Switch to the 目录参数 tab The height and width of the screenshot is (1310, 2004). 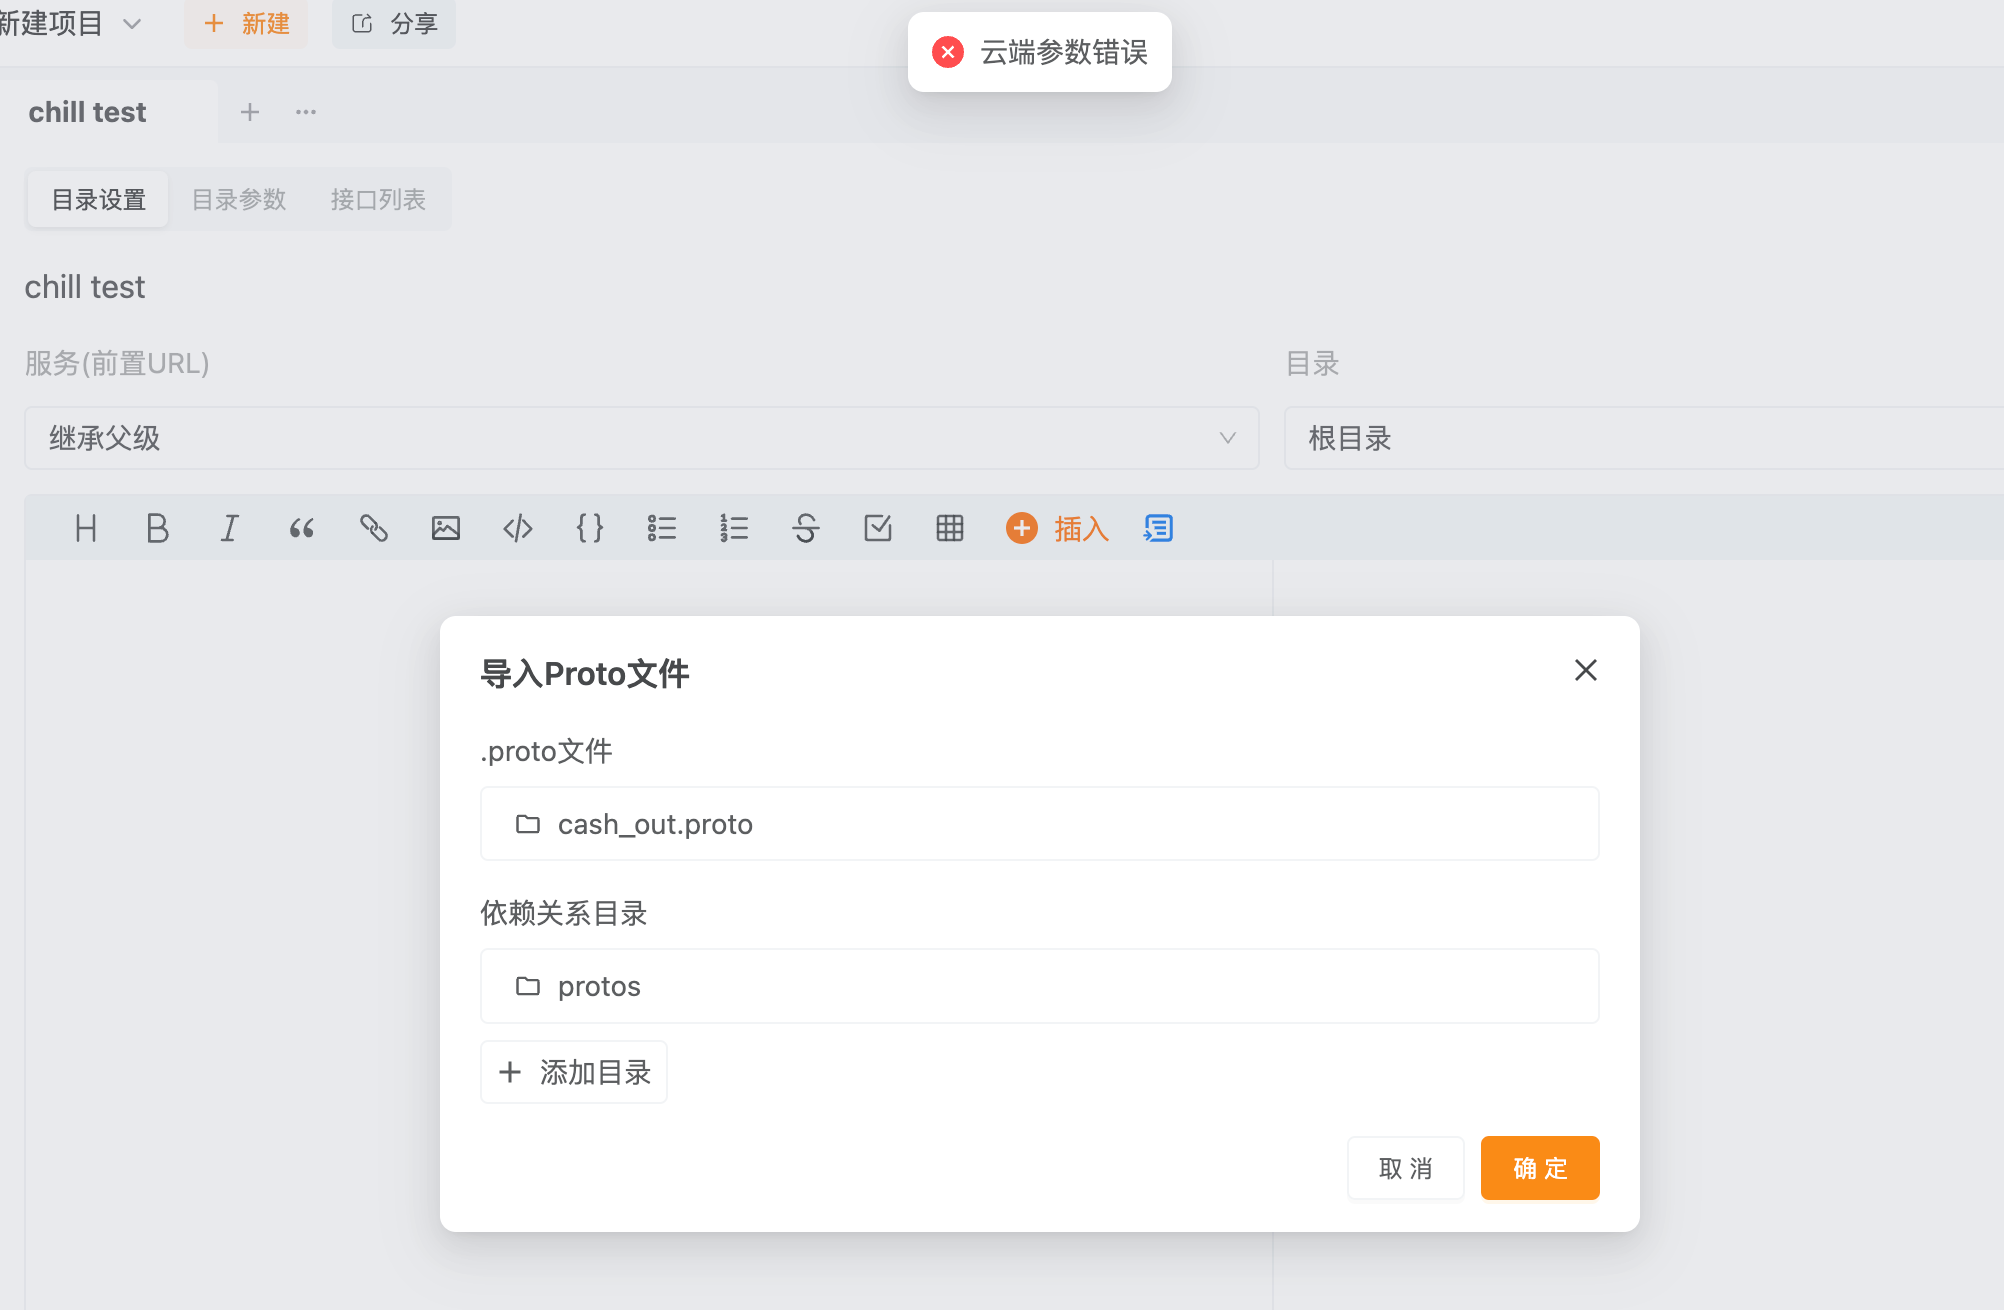coord(239,200)
